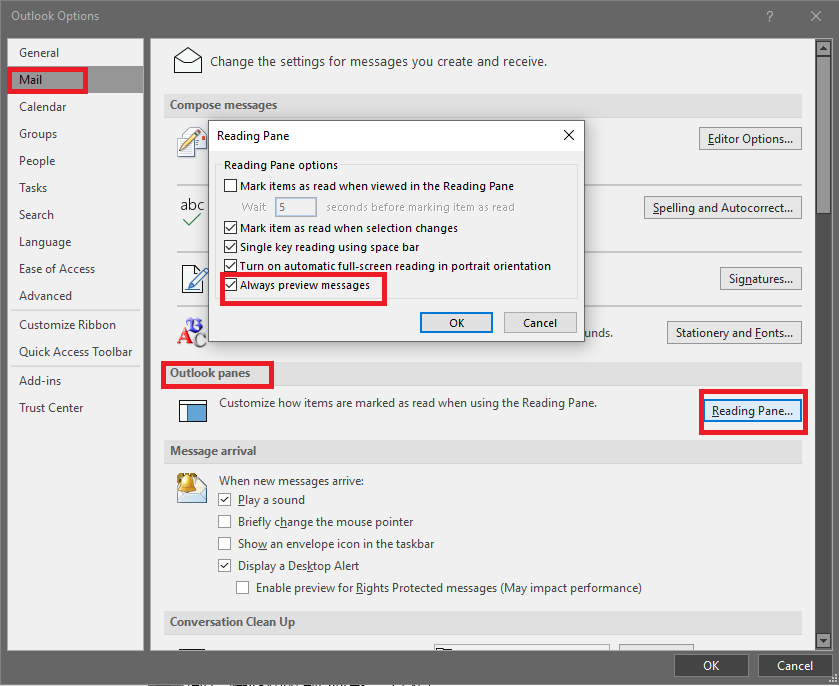The width and height of the screenshot is (839, 686).
Task: Uncheck Always preview messages
Action: click(231, 285)
